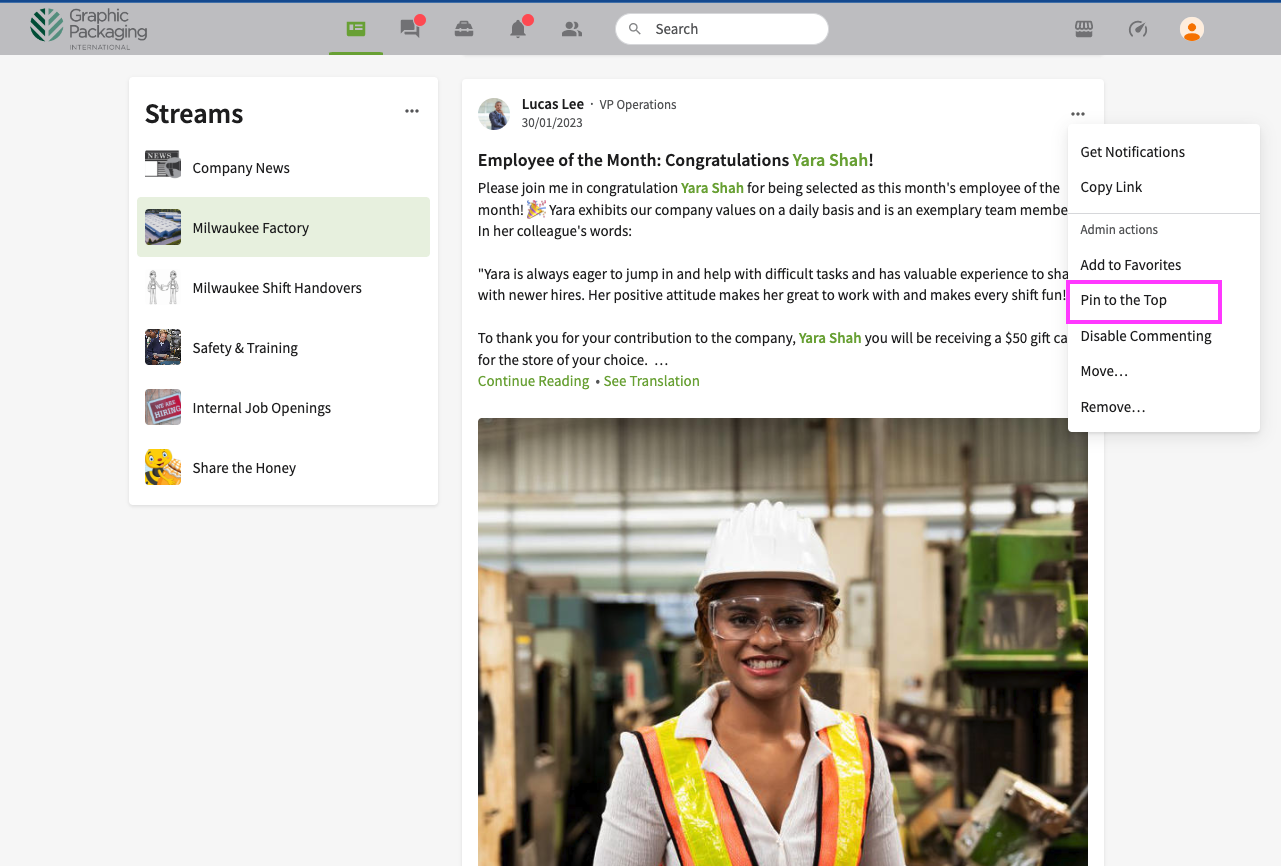Image resolution: width=1281 pixels, height=866 pixels.
Task: Click the Admin actions section label
Action: (1119, 230)
